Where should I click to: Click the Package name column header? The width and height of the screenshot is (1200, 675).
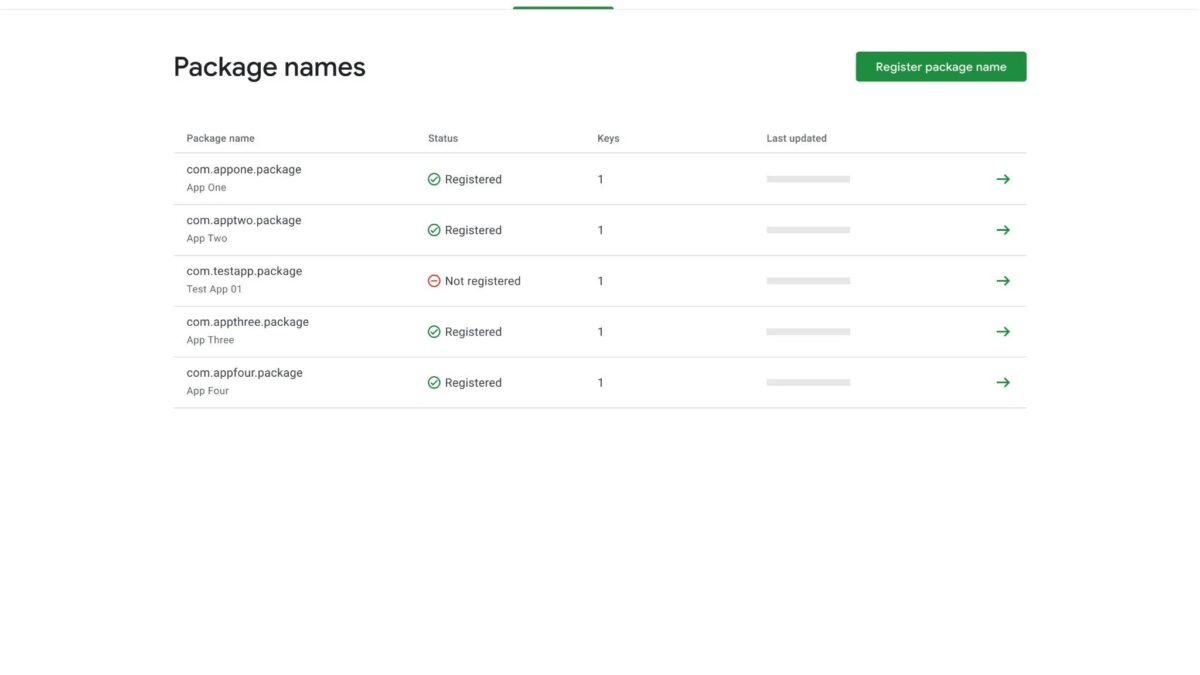coord(220,138)
